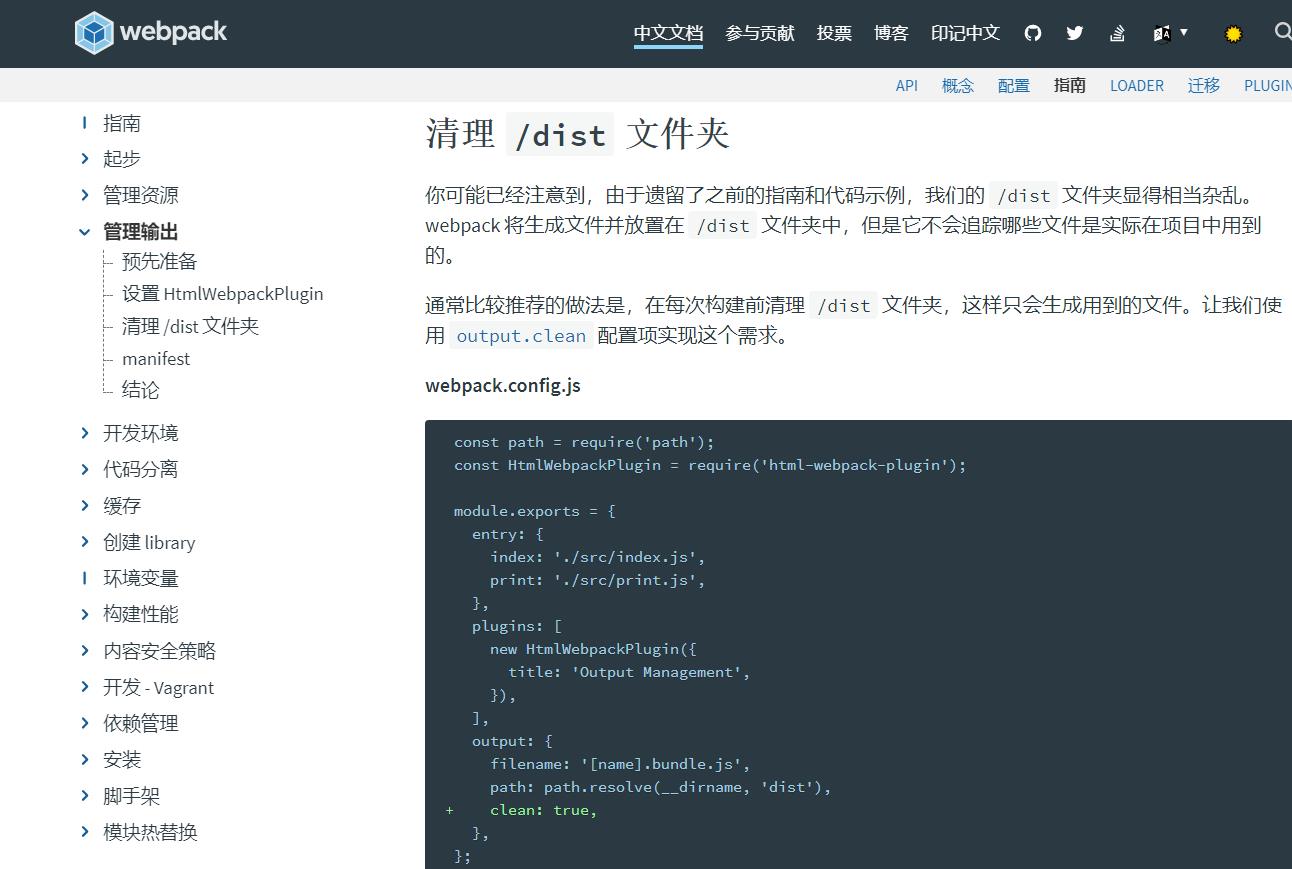Expand the 脚手架 sidebar chevron
Image resolution: width=1292 pixels, height=869 pixels.
[85, 796]
